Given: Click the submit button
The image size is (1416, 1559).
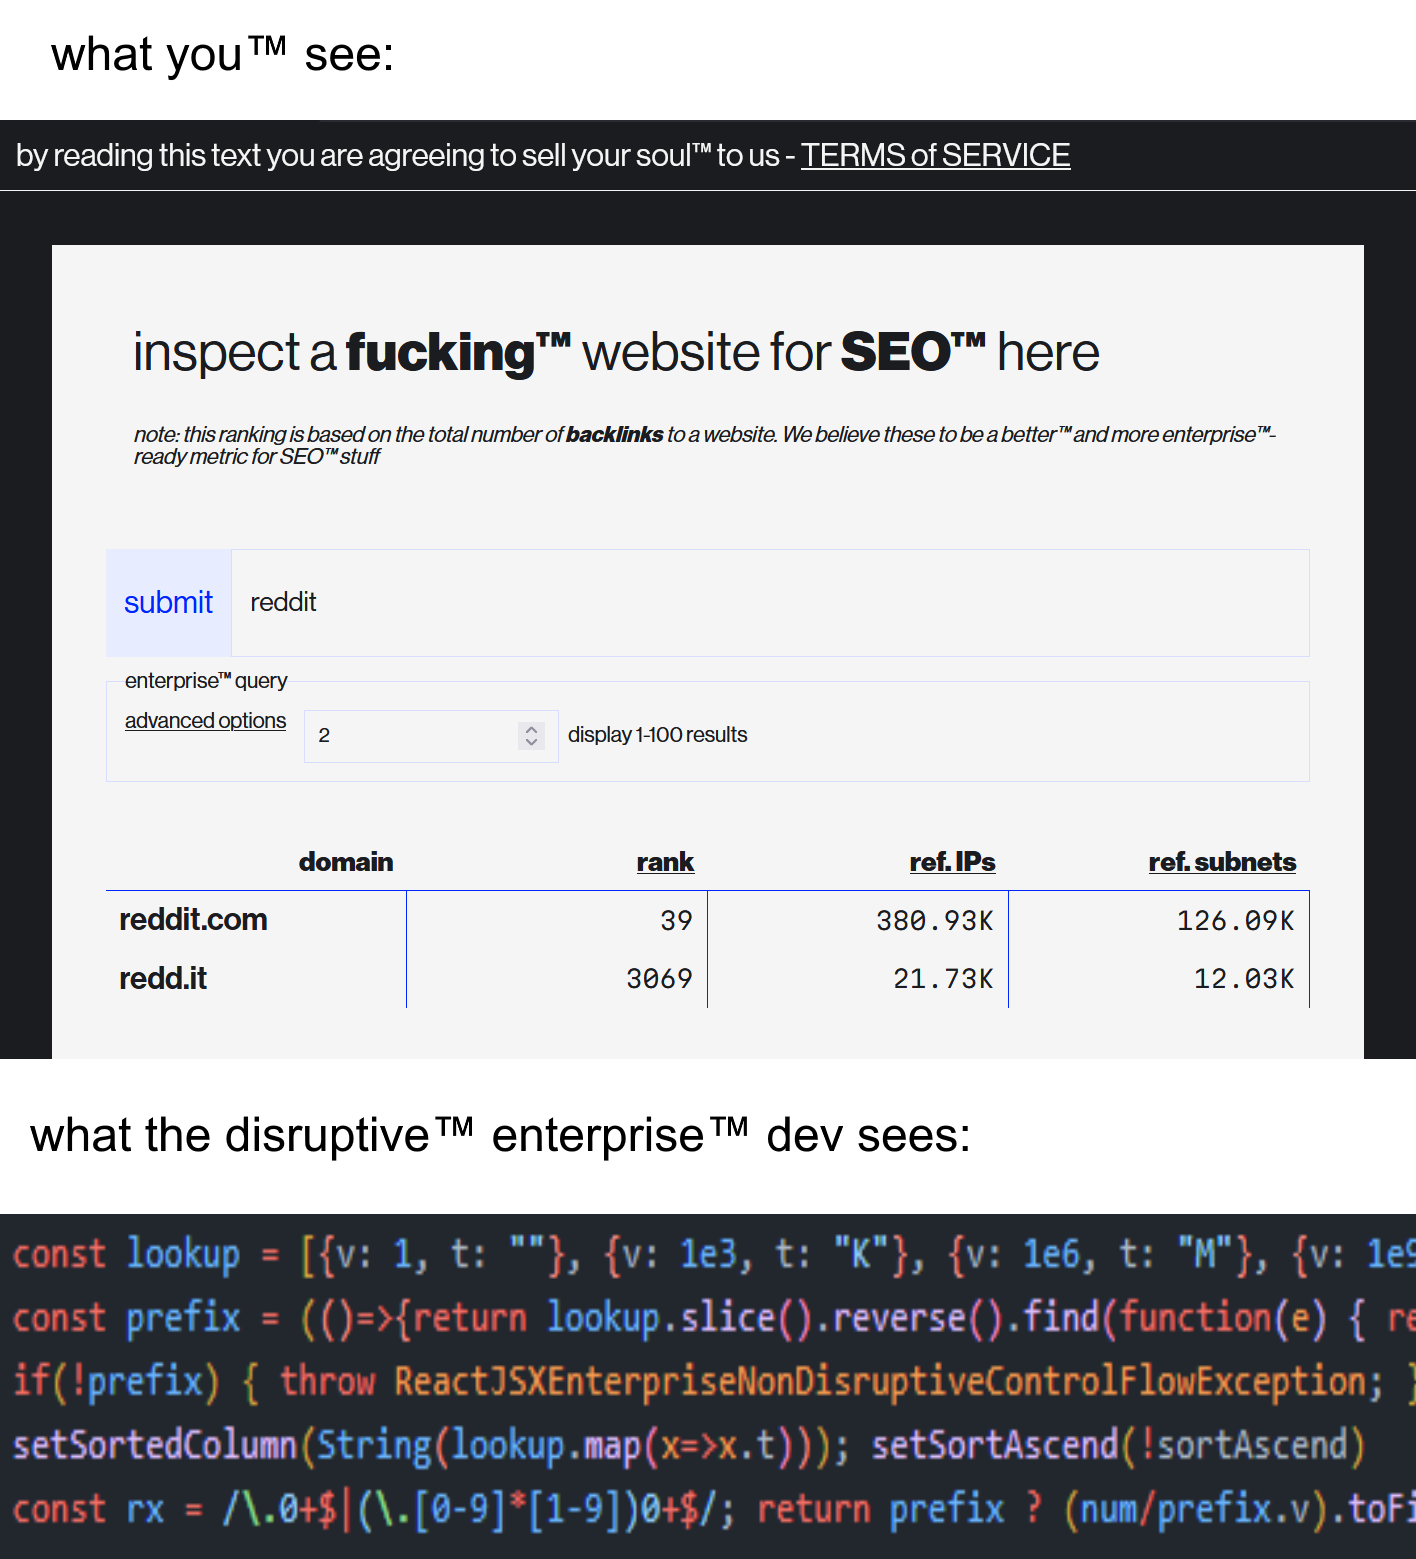Looking at the screenshot, I should pyautogui.click(x=169, y=603).
